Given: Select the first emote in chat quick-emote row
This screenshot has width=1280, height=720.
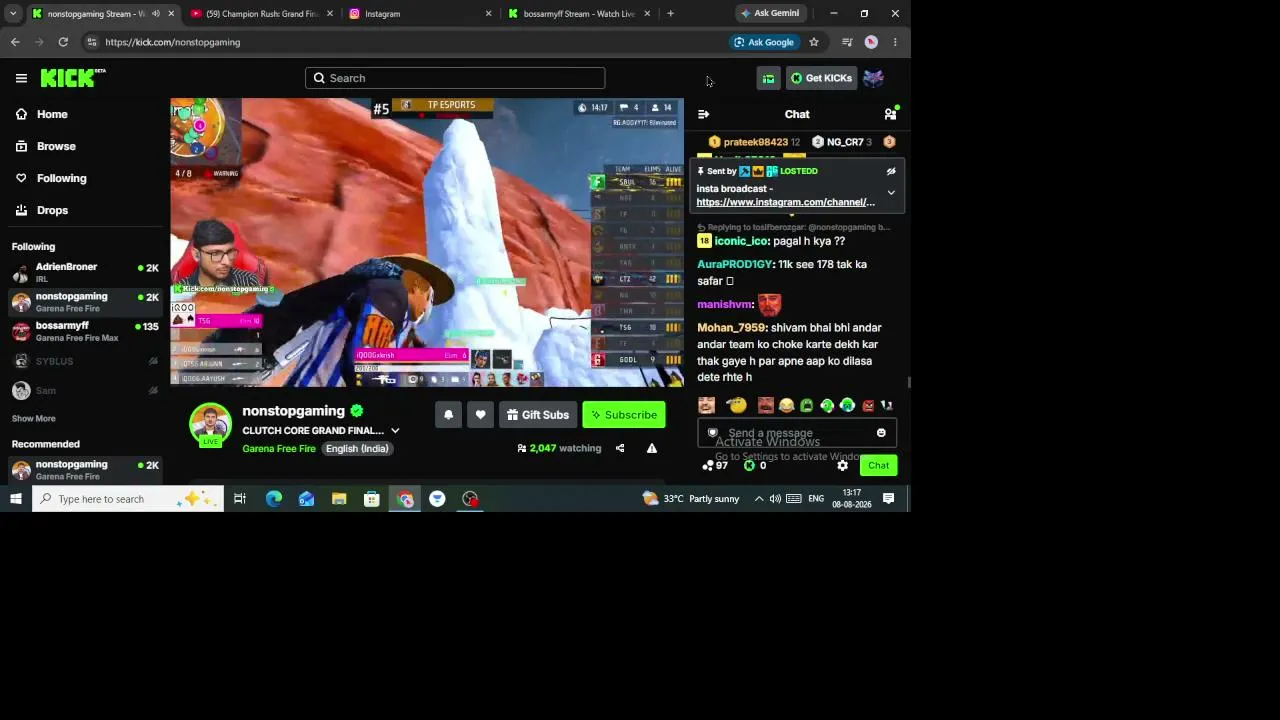Looking at the screenshot, I should click(707, 406).
